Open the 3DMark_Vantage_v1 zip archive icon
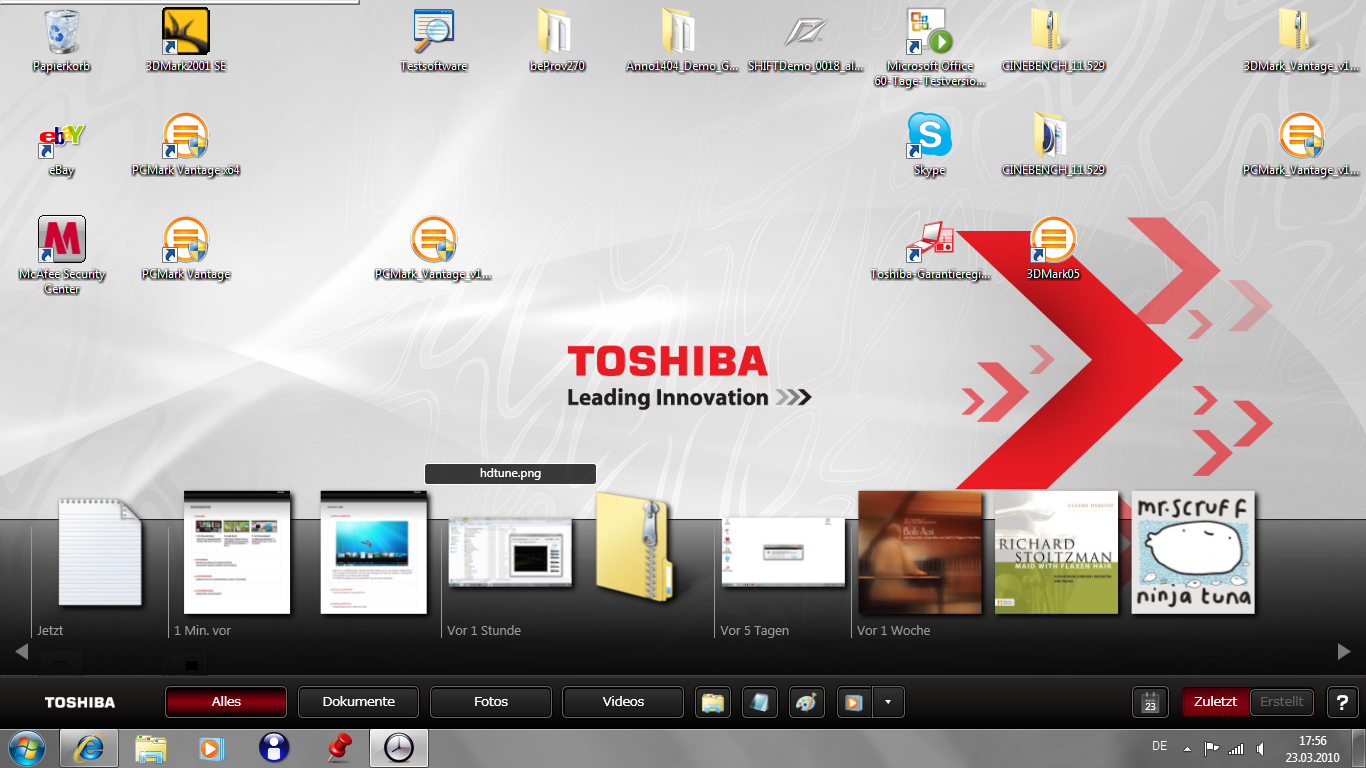The height and width of the screenshot is (768, 1366). [x=1302, y=40]
